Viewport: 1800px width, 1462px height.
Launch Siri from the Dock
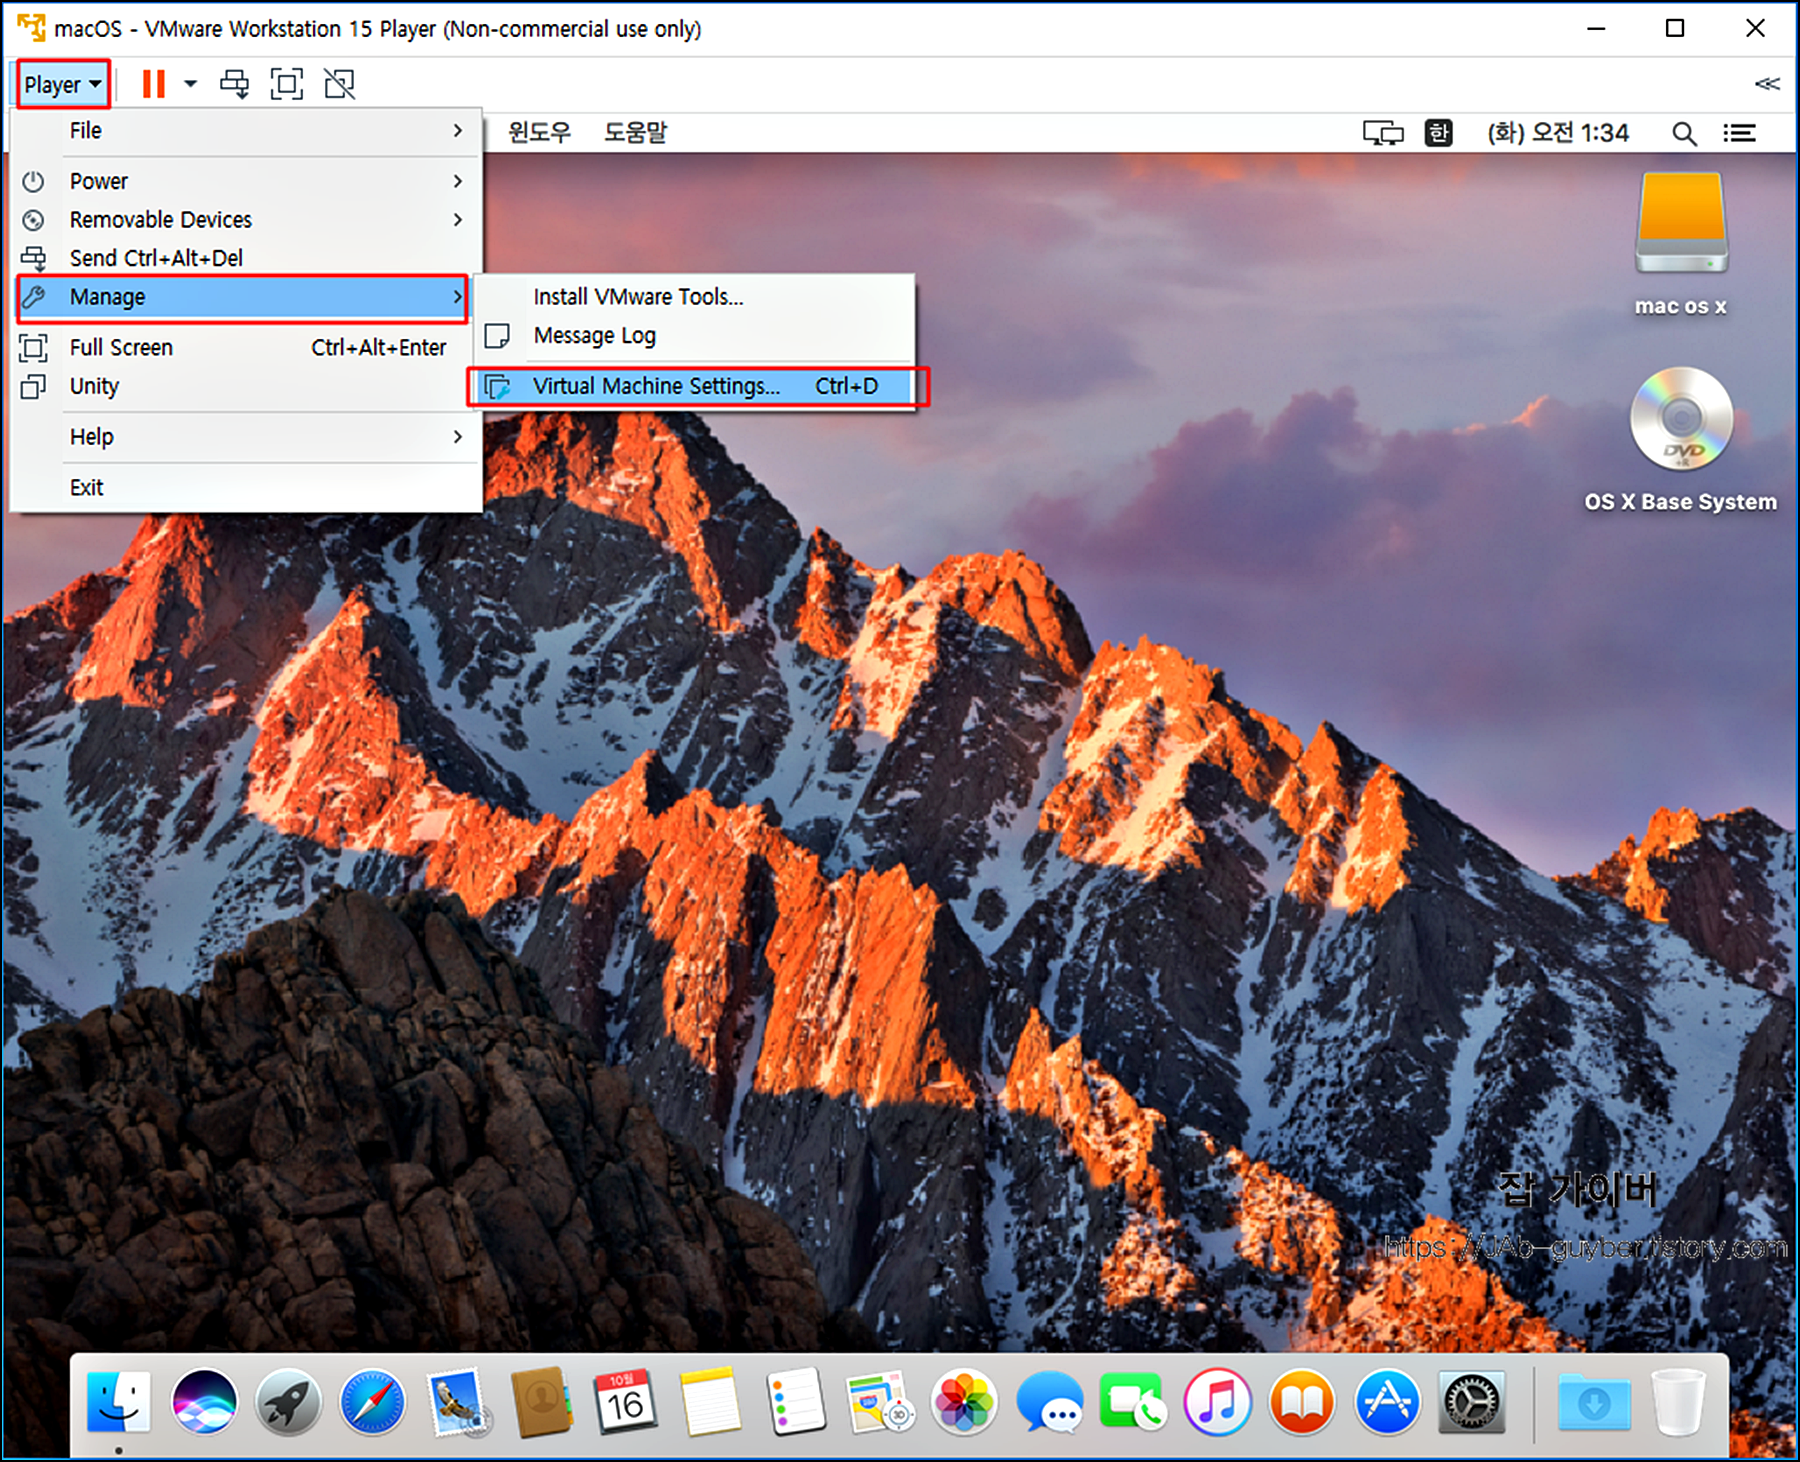pyautogui.click(x=204, y=1401)
